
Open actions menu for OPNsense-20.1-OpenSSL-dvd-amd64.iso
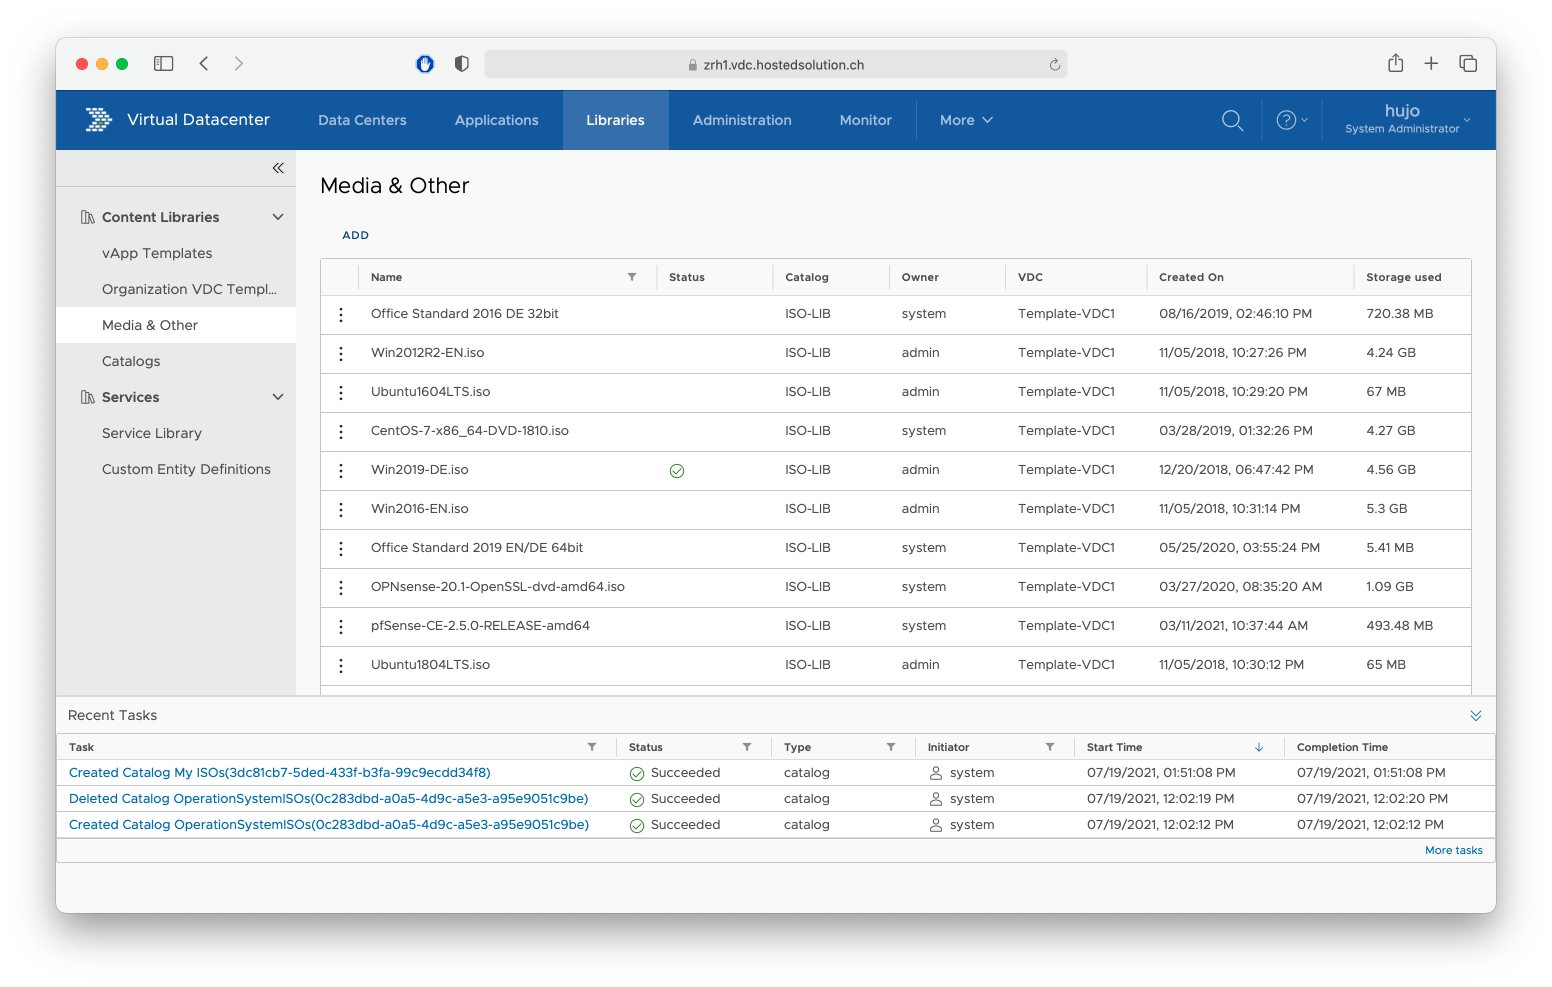click(341, 587)
